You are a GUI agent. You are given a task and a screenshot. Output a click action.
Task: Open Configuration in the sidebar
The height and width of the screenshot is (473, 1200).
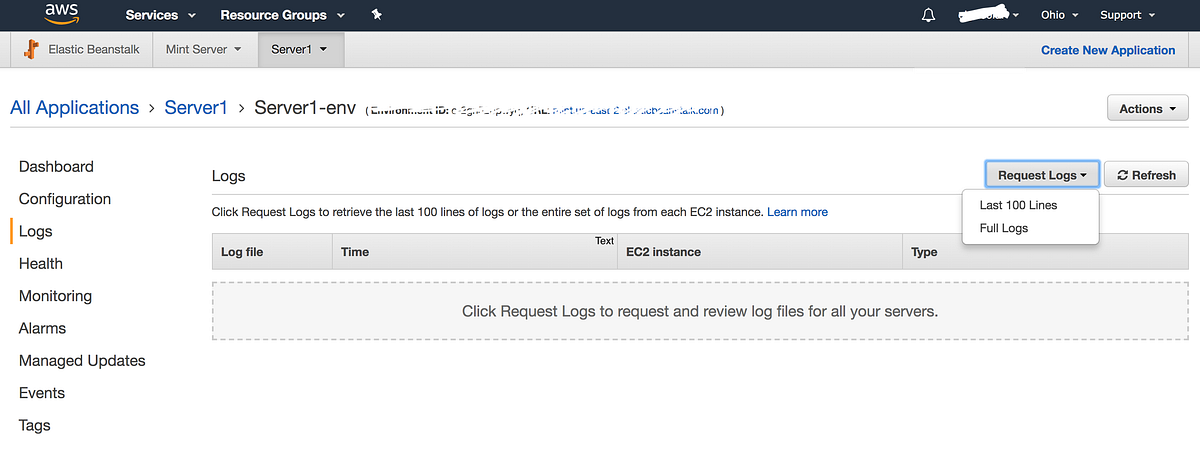(65, 199)
